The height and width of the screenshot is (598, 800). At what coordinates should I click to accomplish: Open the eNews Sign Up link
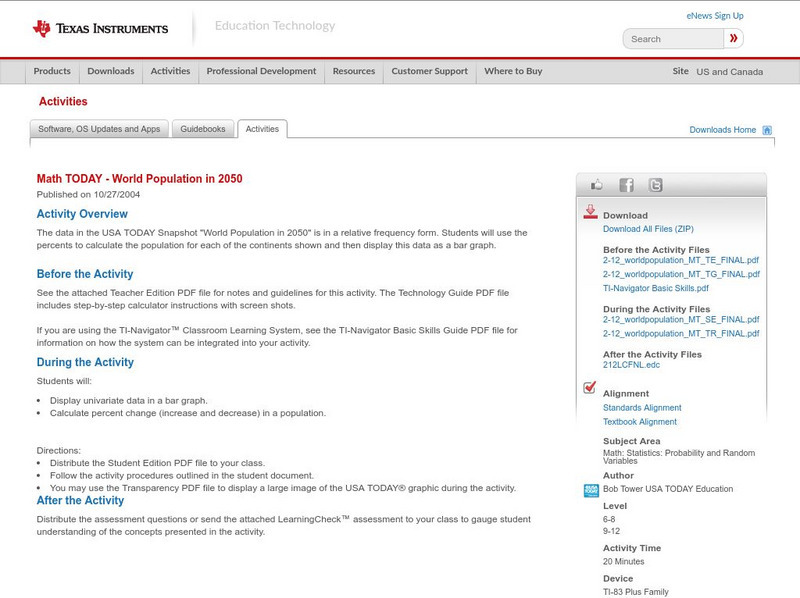[715, 16]
